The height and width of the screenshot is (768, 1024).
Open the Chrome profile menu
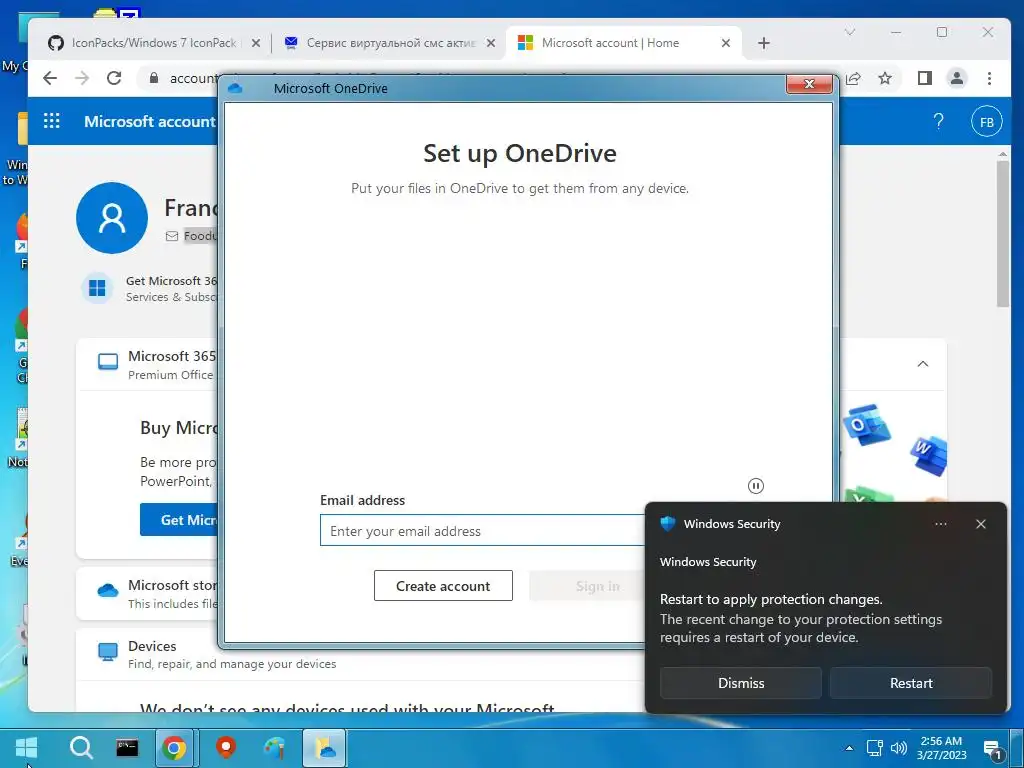pos(957,78)
